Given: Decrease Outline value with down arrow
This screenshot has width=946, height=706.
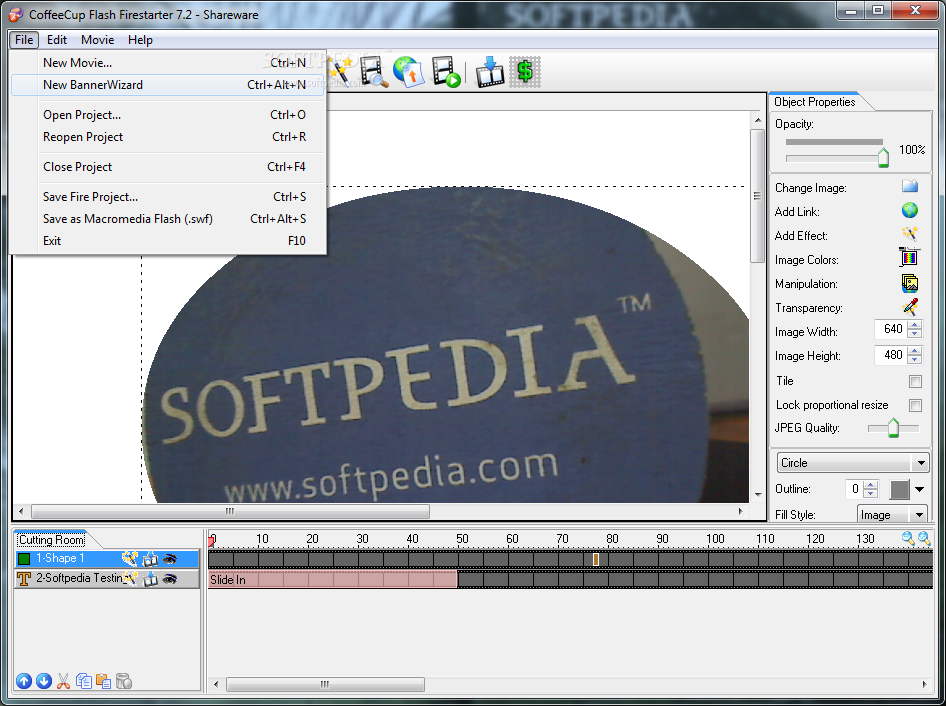Looking at the screenshot, I should pyautogui.click(x=870, y=493).
